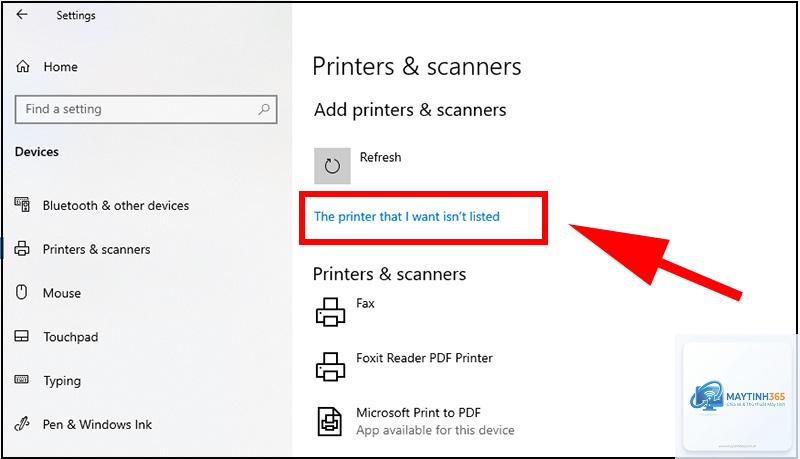Click the Typing keyboard icon

point(21,379)
